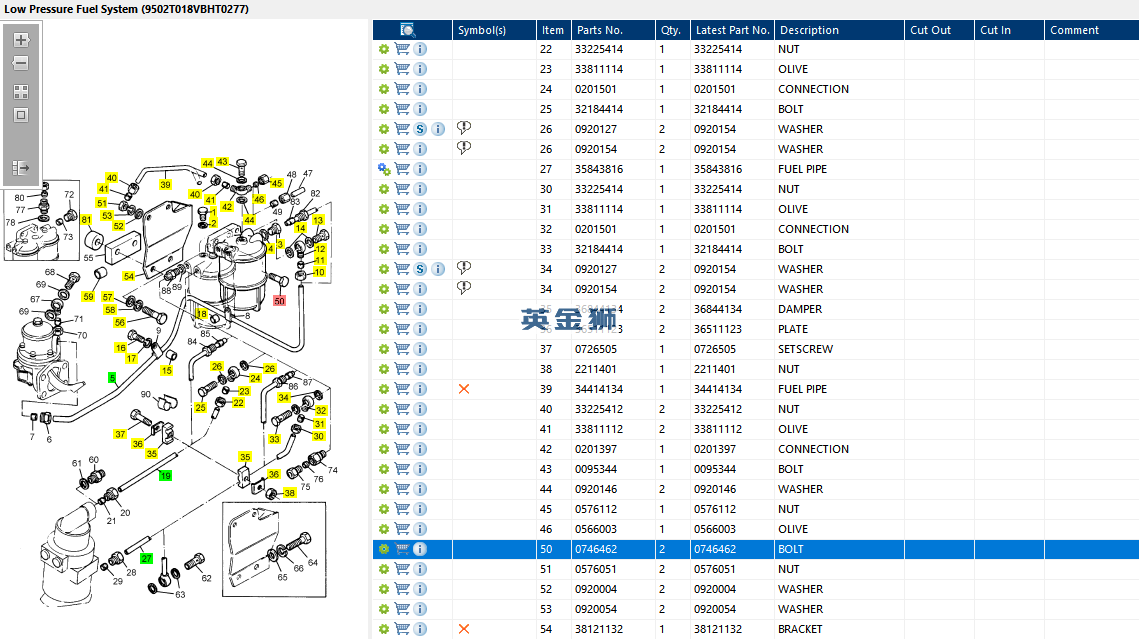Select part number 0576112 NUT row
This screenshot has height=639, width=1139.
[596, 509]
